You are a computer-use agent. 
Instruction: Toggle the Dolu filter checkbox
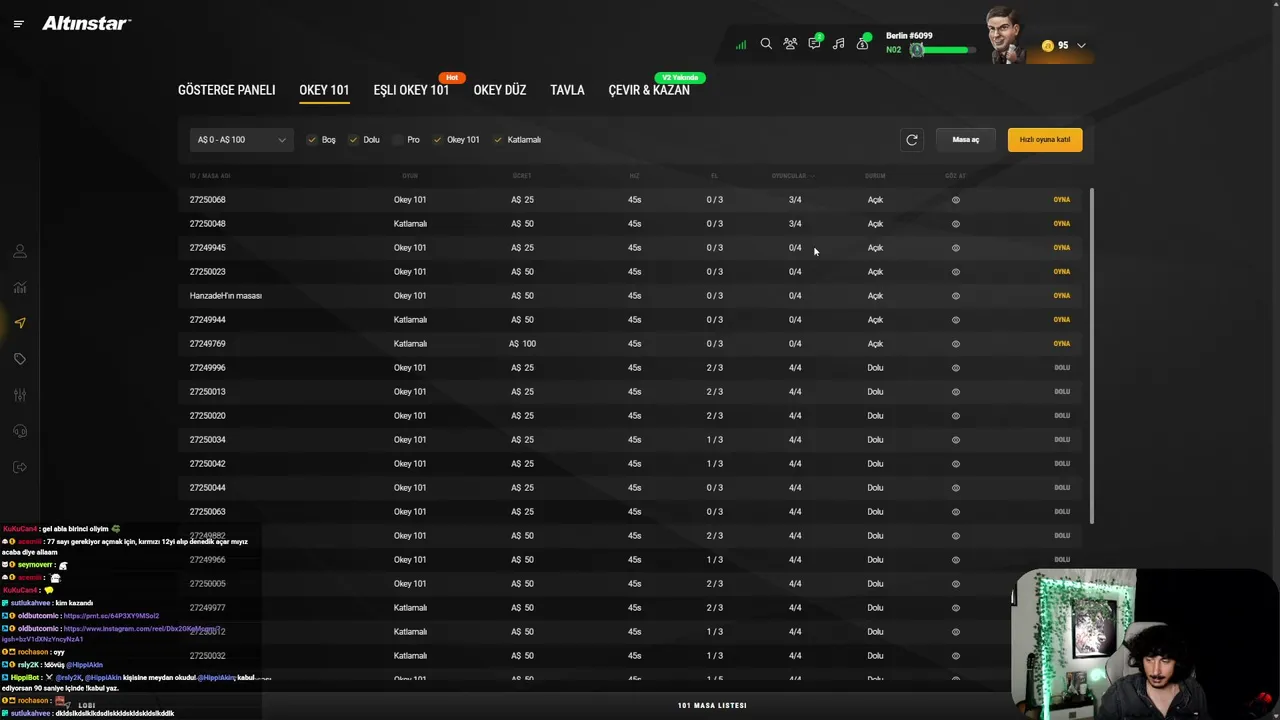click(353, 140)
